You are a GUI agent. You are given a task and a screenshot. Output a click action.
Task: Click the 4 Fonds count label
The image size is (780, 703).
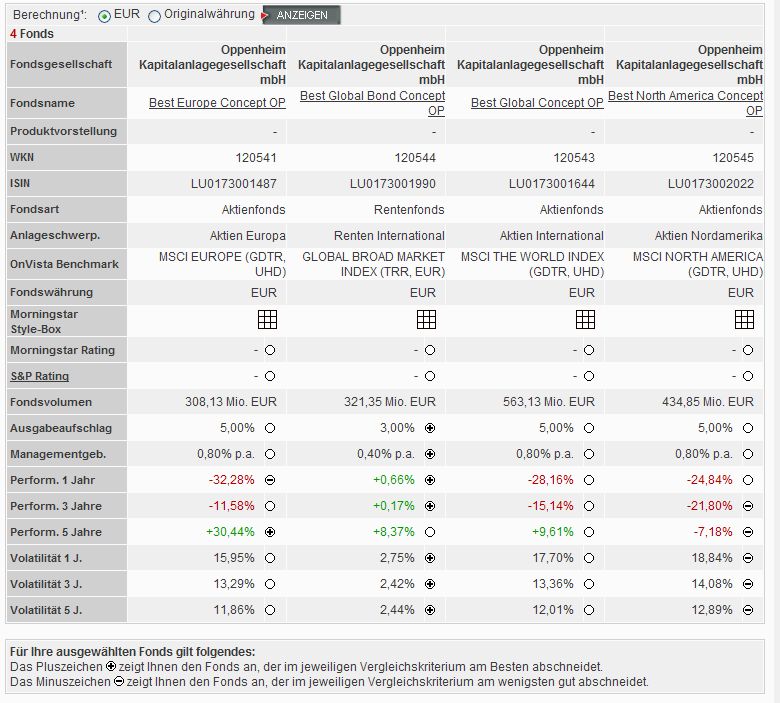point(32,33)
